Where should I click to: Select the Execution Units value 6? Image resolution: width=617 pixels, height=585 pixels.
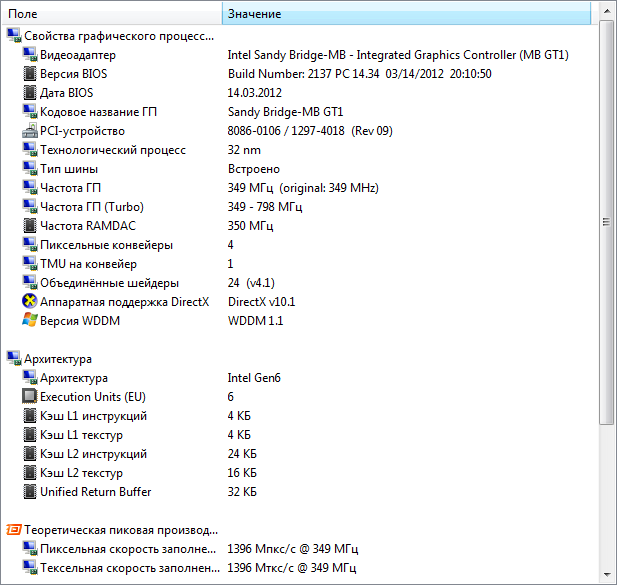[x=231, y=397]
